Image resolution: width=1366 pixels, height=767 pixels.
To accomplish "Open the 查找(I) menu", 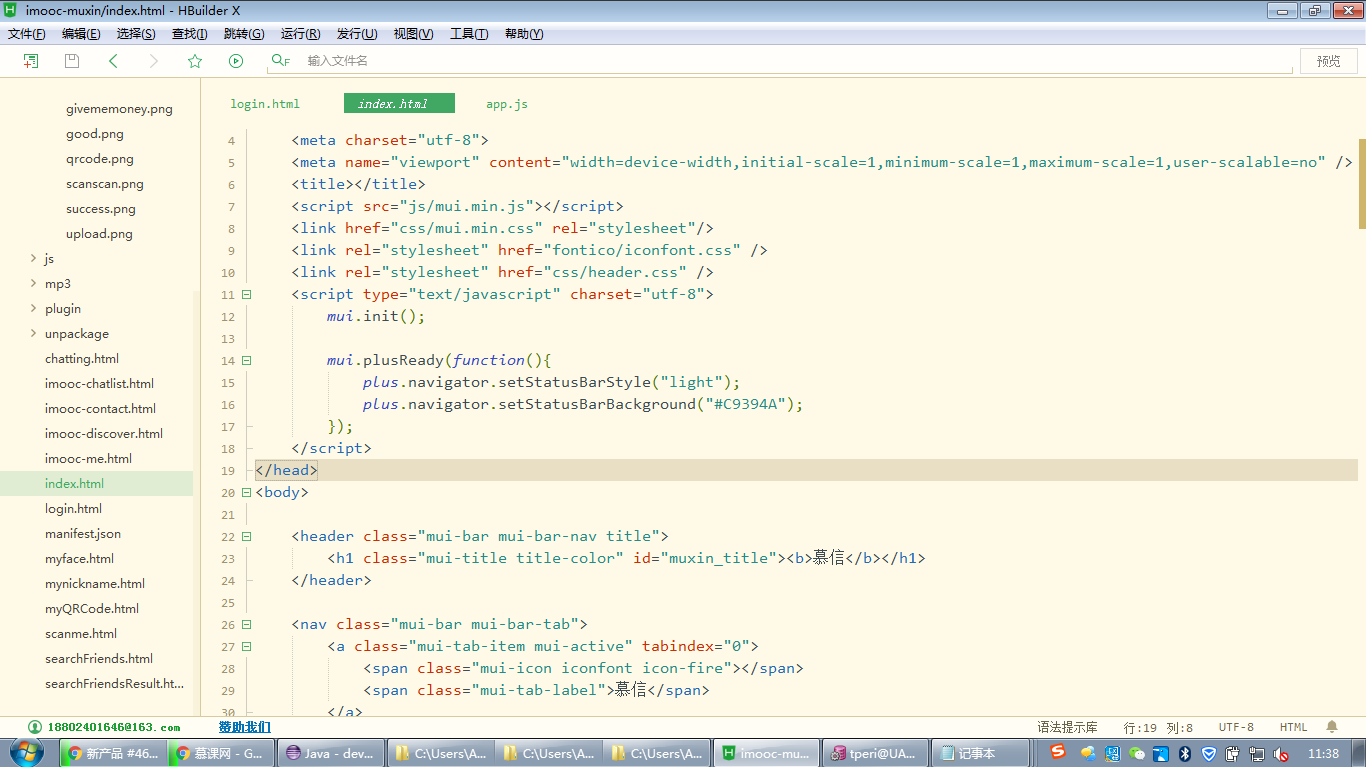I will pyautogui.click(x=190, y=34).
